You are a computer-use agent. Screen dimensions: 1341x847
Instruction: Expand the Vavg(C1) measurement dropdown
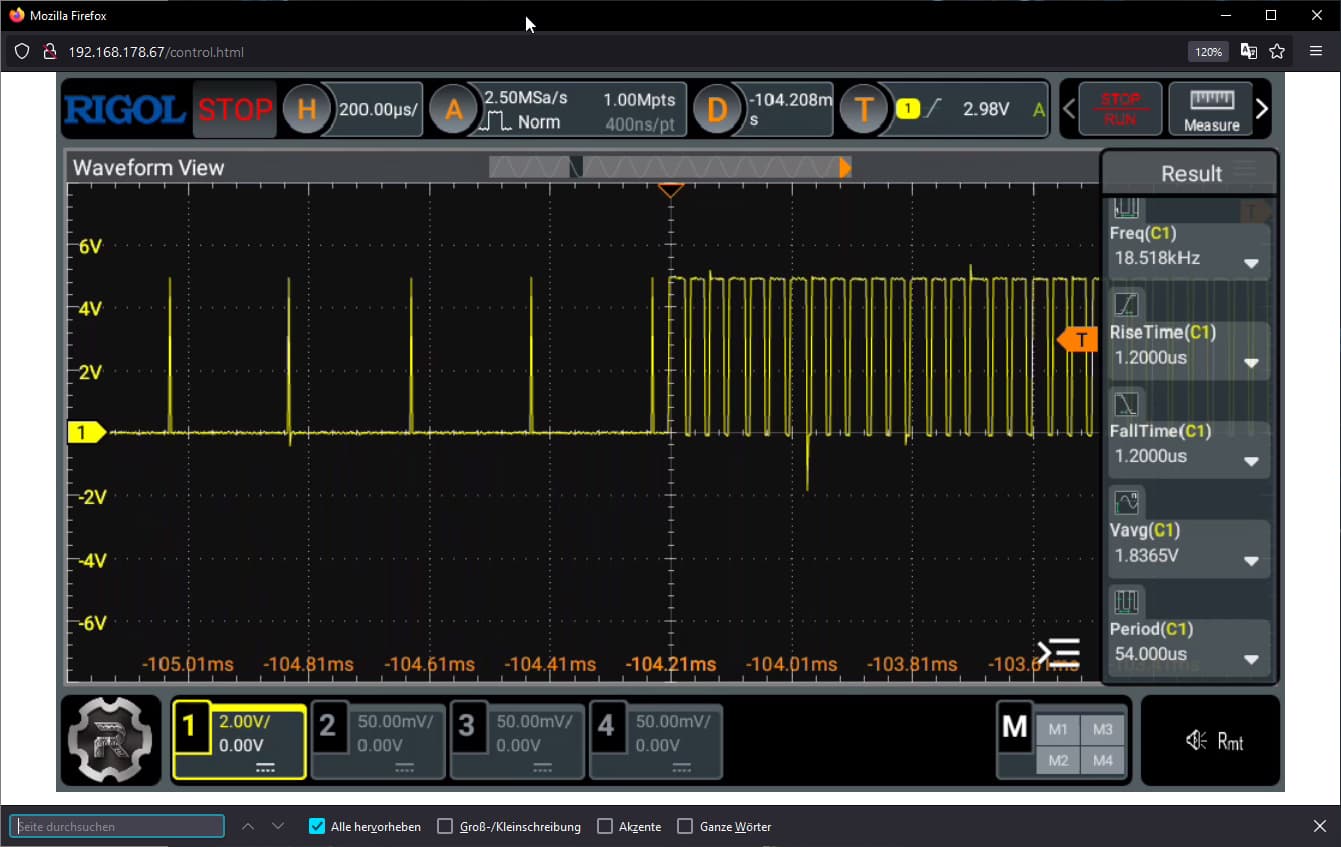pos(1250,561)
